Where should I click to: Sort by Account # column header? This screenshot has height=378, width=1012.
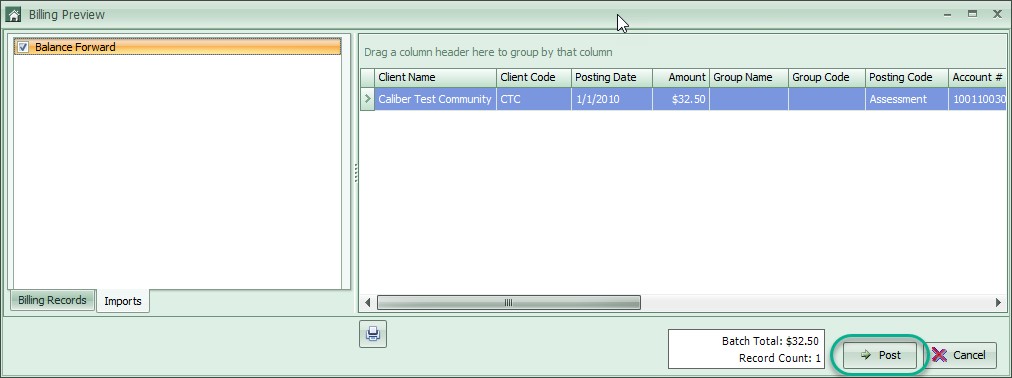tap(977, 77)
